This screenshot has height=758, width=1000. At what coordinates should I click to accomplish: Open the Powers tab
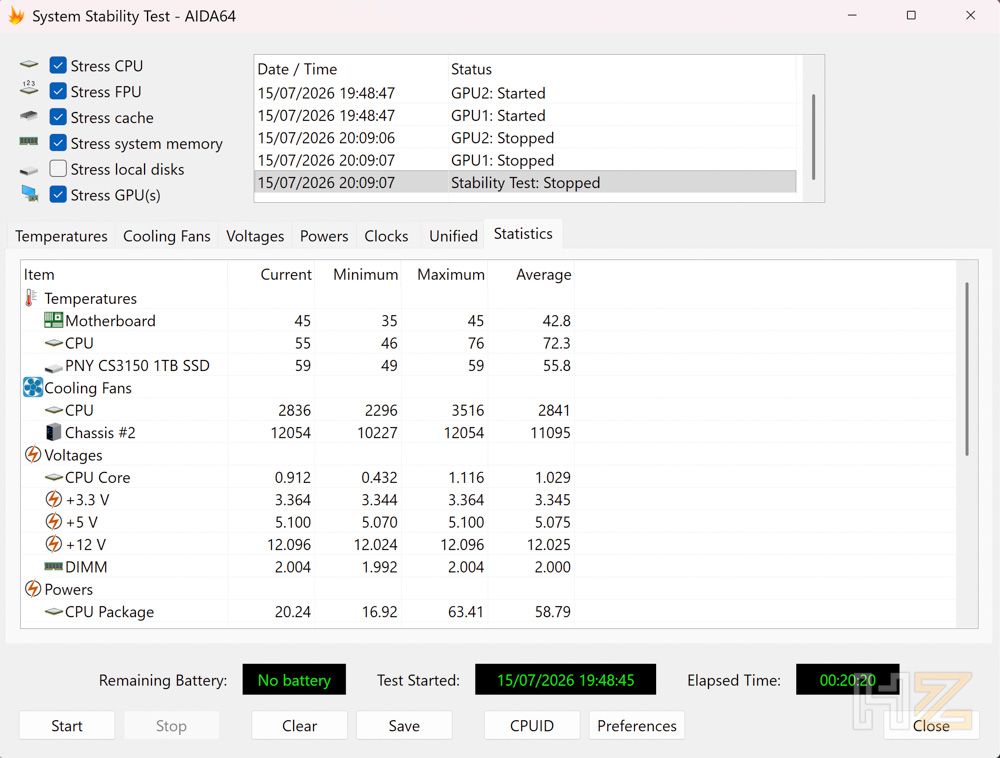(x=324, y=236)
